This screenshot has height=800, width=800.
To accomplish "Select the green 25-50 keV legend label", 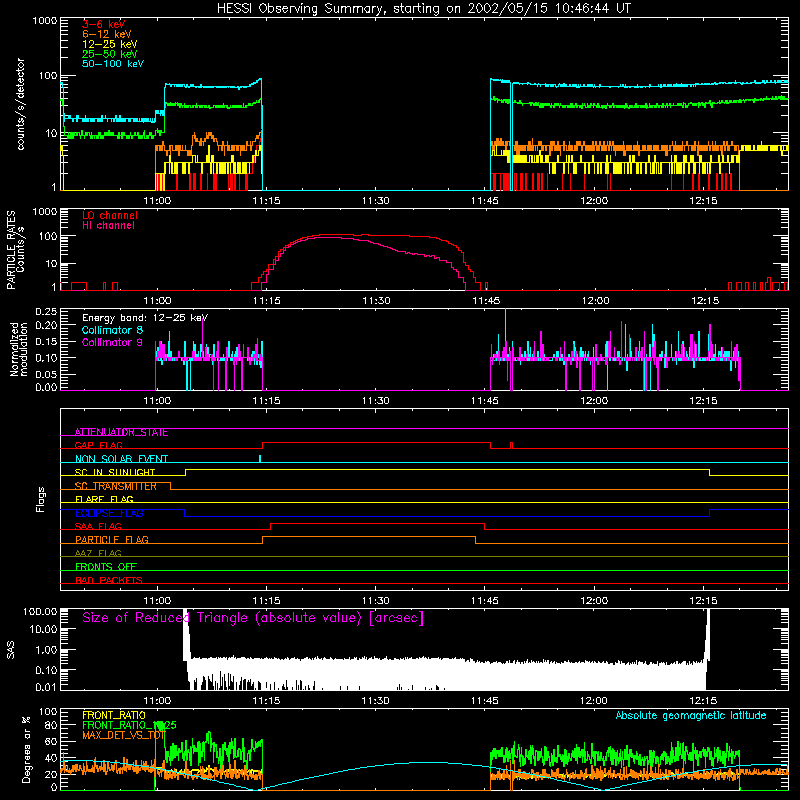I will (110, 54).
